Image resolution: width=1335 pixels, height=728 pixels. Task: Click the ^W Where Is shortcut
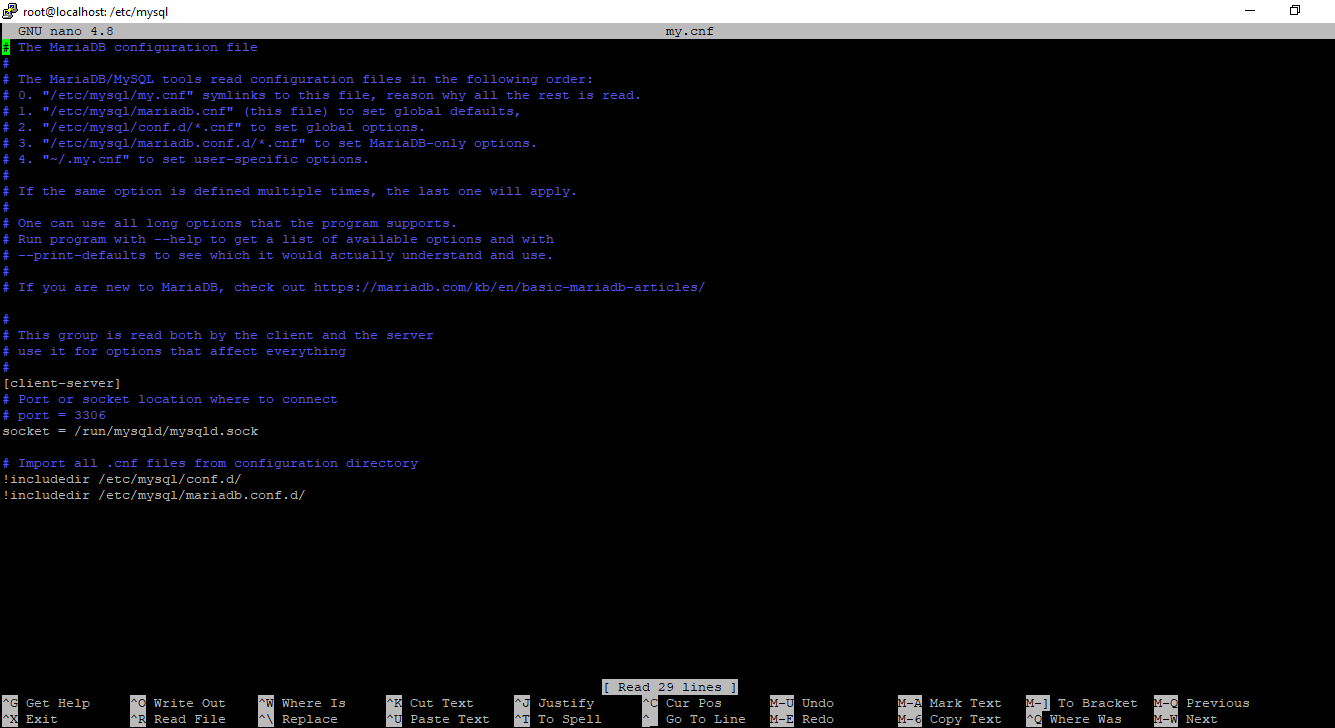coord(302,703)
